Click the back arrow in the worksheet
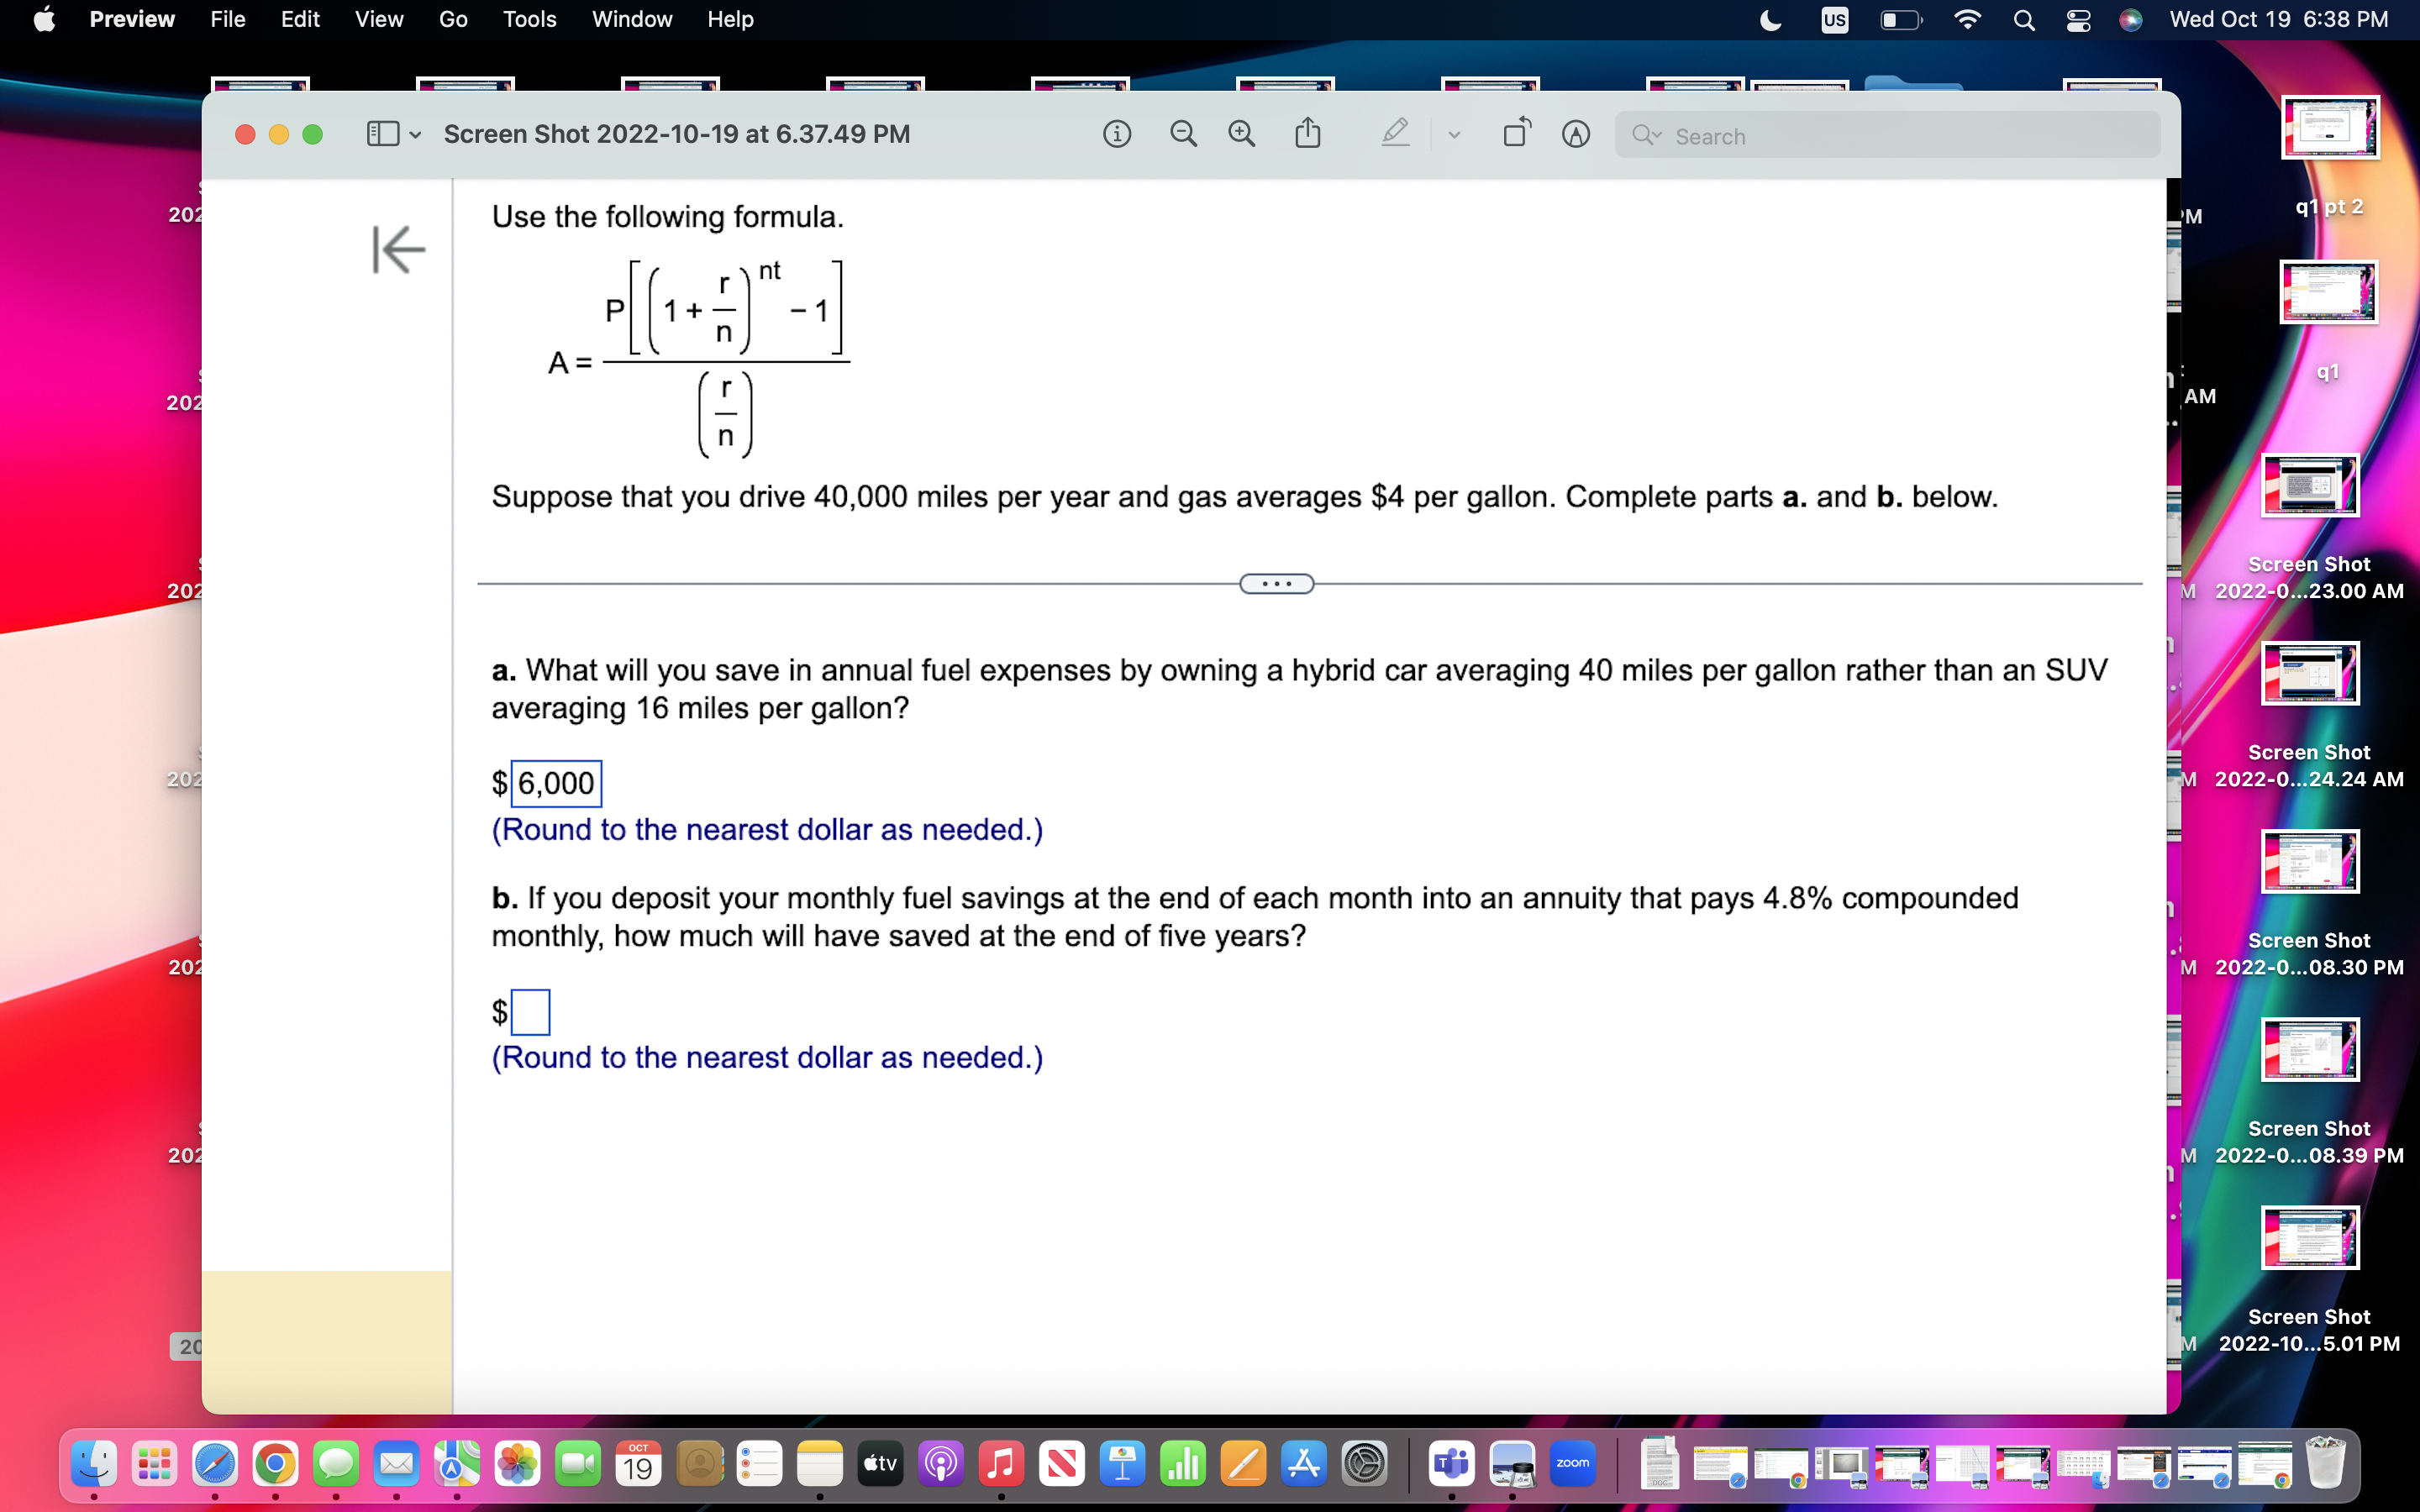The width and height of the screenshot is (2420, 1512). point(397,250)
